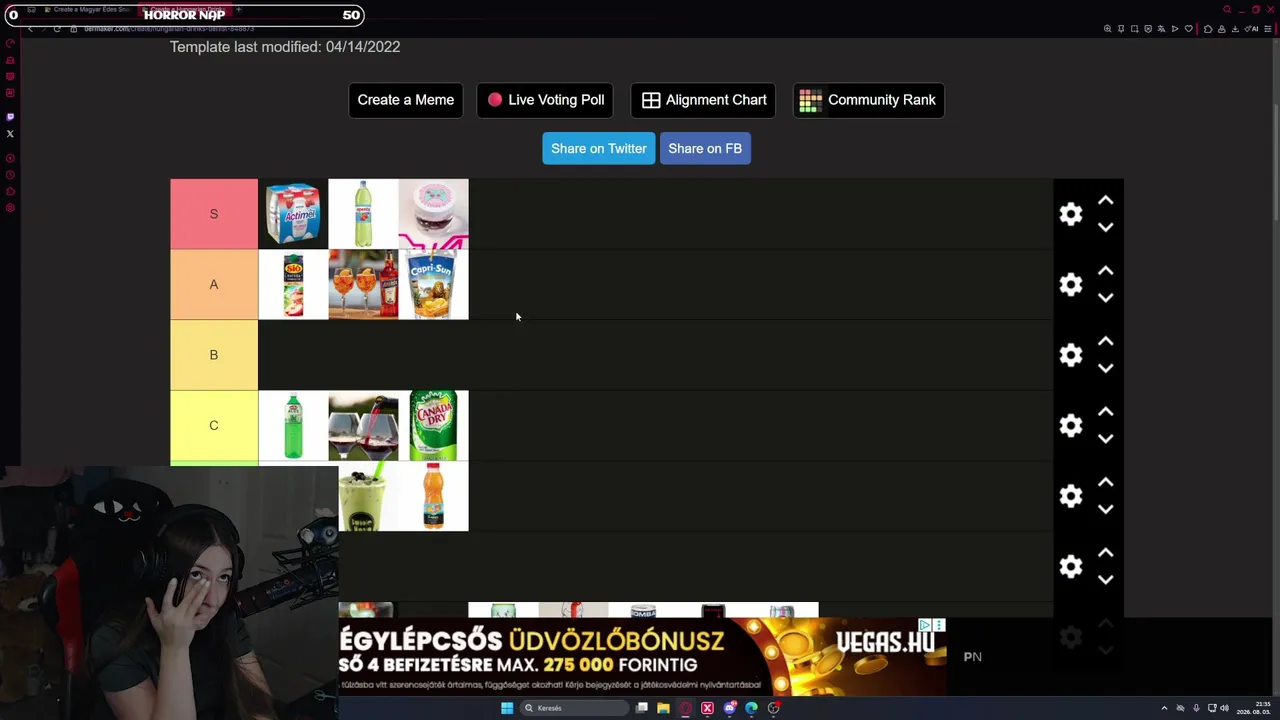The height and width of the screenshot is (720, 1280).
Task: Share tier list on Twitter
Action: pos(599,148)
